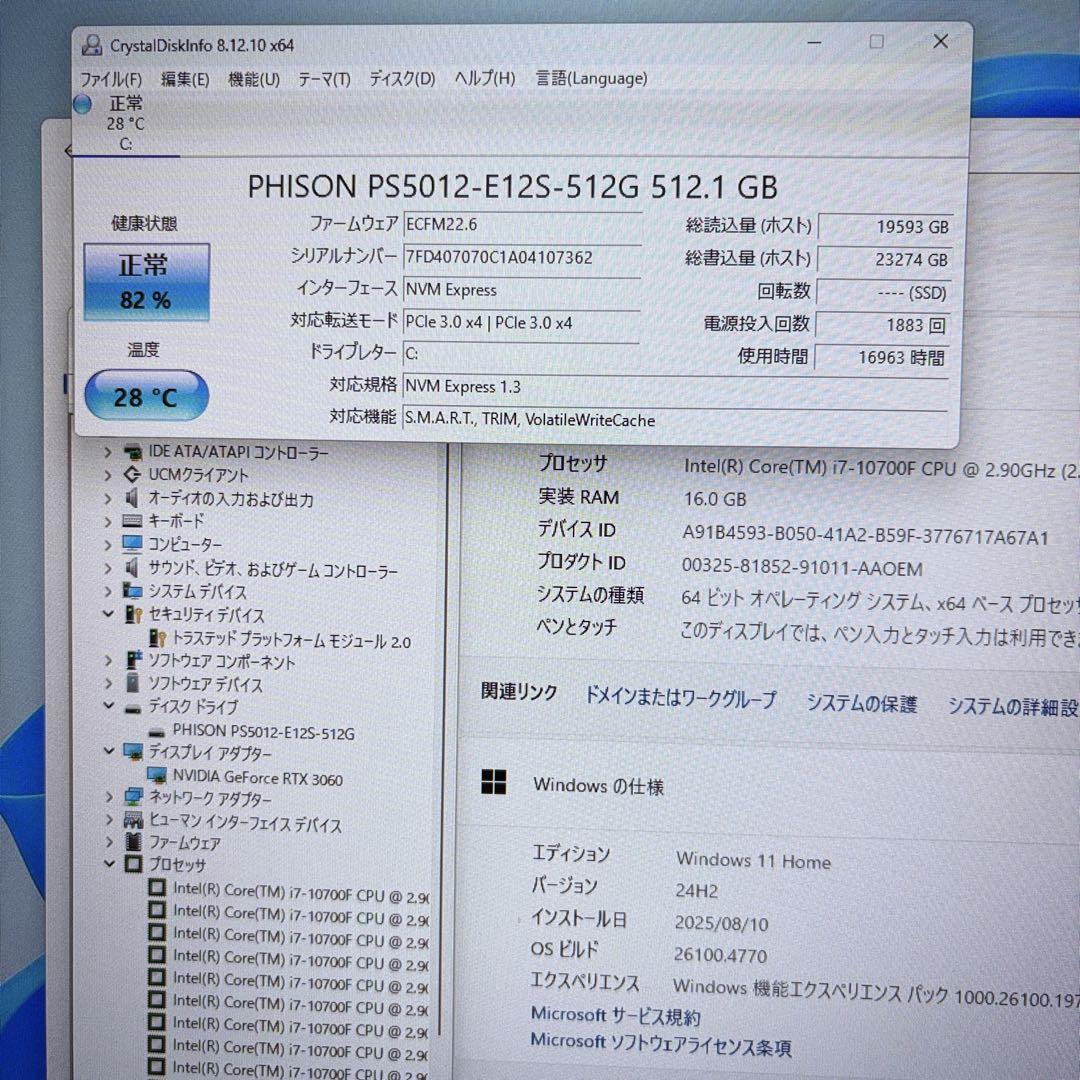Screen dimensions: 1080x1080
Task: Click the ファームウェア chip icon in tree
Action: (134, 842)
